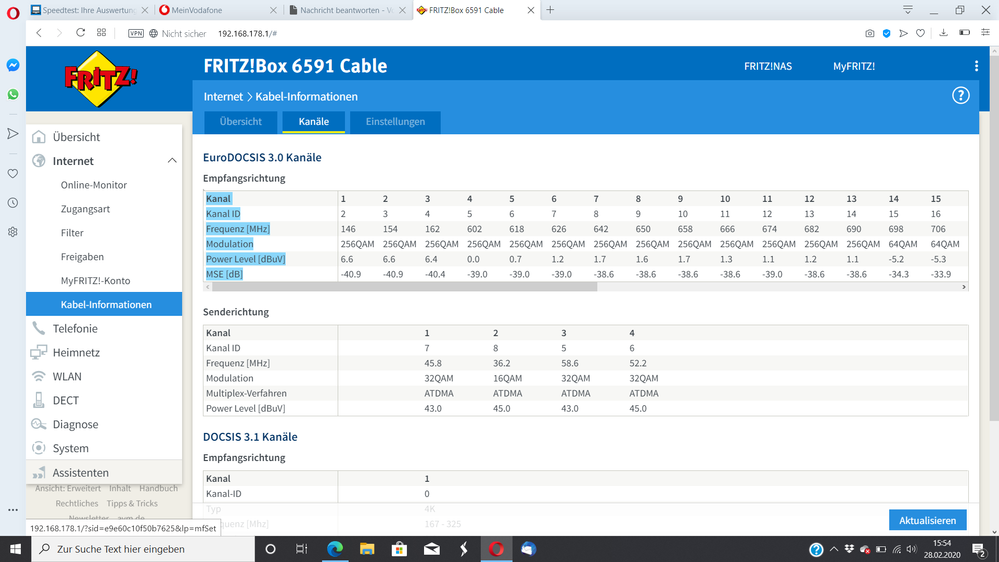Screen dimensions: 999x562
Task: Click the FRITZ! logo
Action: click(101, 79)
